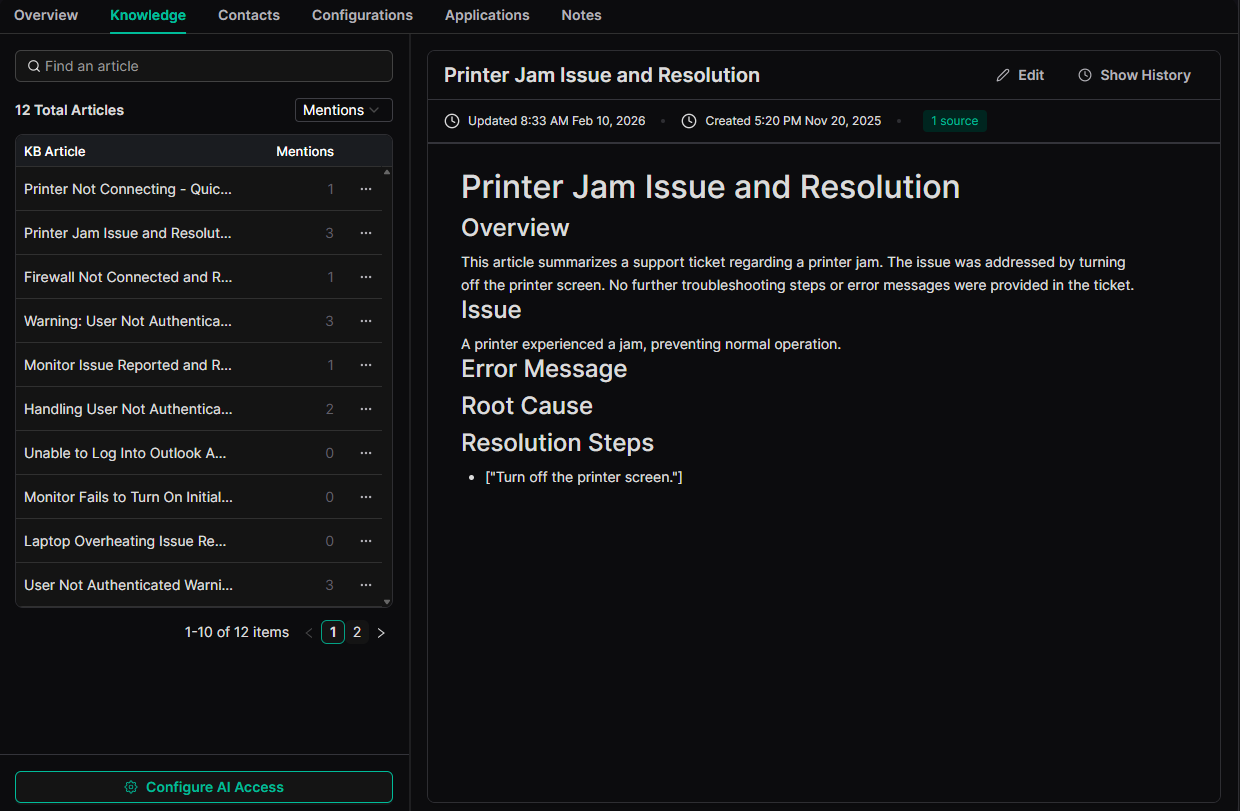Open ellipsis menu for Laptop Overheating Issue article
The image size is (1240, 811).
365,541
